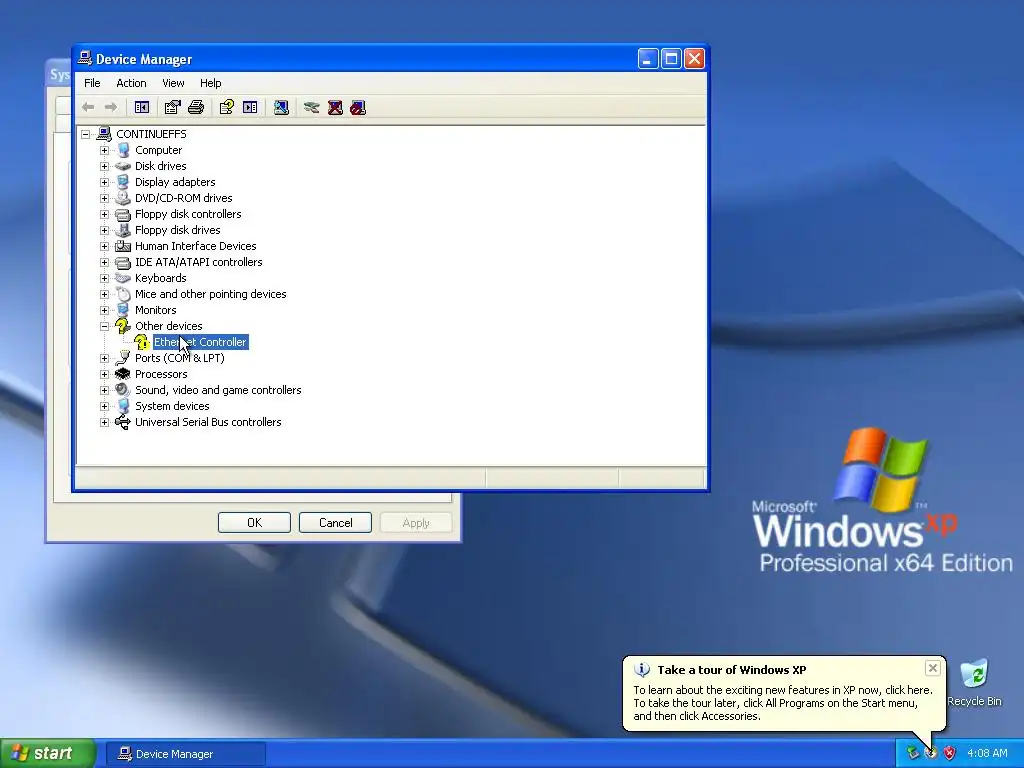Expand the Monitors node
The width and height of the screenshot is (1024, 768).
104,310
